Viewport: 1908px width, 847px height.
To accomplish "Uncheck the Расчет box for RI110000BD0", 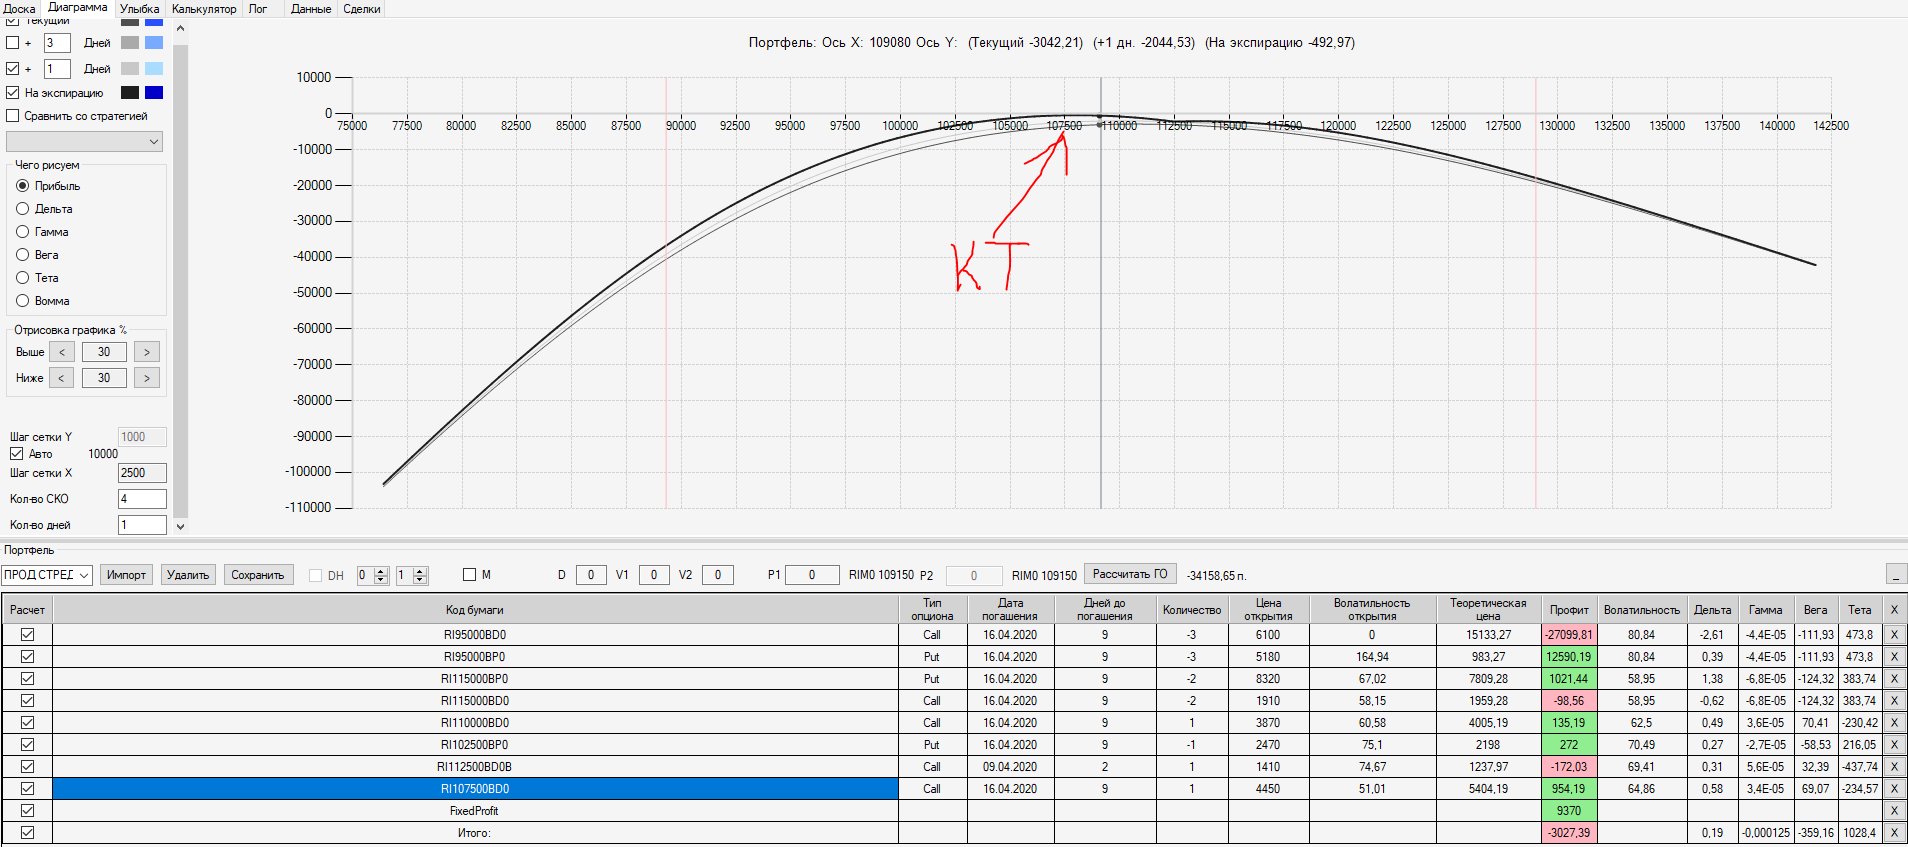I will [x=27, y=723].
